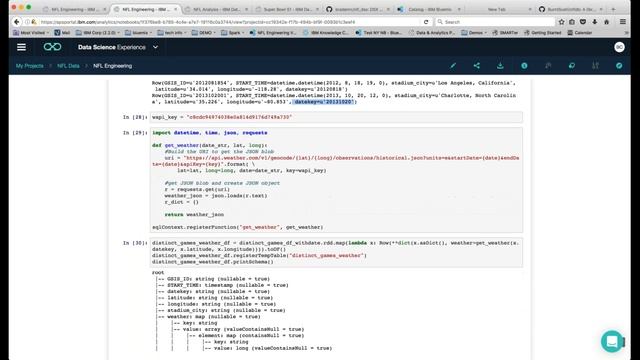Screen dimensions: 640x360
Task: Go to NFL Data breadcrumb
Action: 68,66
